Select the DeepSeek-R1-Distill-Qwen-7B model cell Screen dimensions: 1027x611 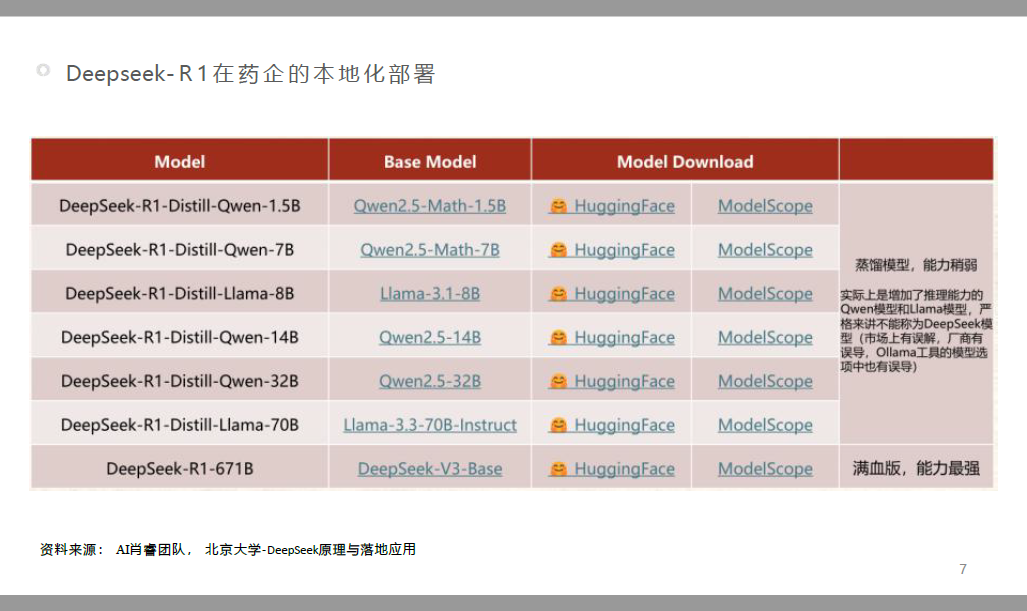point(179,250)
